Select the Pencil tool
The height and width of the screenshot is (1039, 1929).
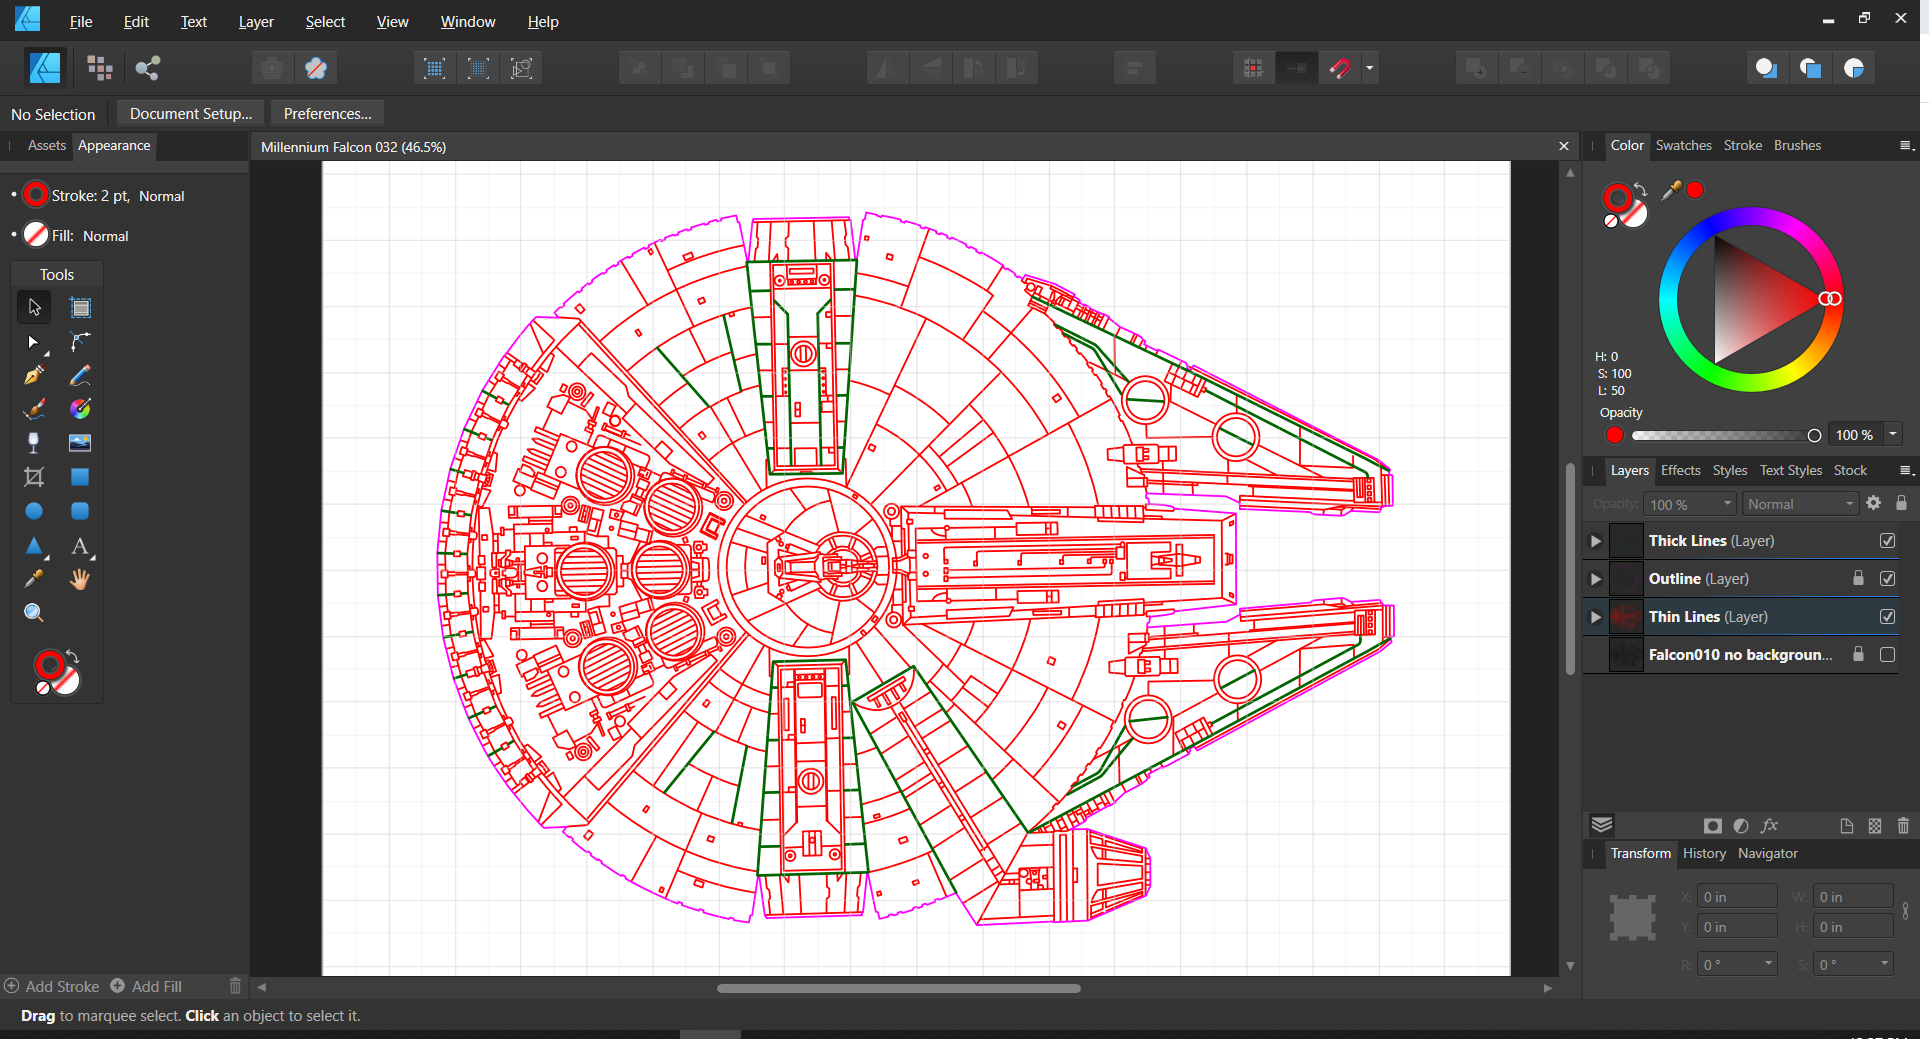[80, 376]
